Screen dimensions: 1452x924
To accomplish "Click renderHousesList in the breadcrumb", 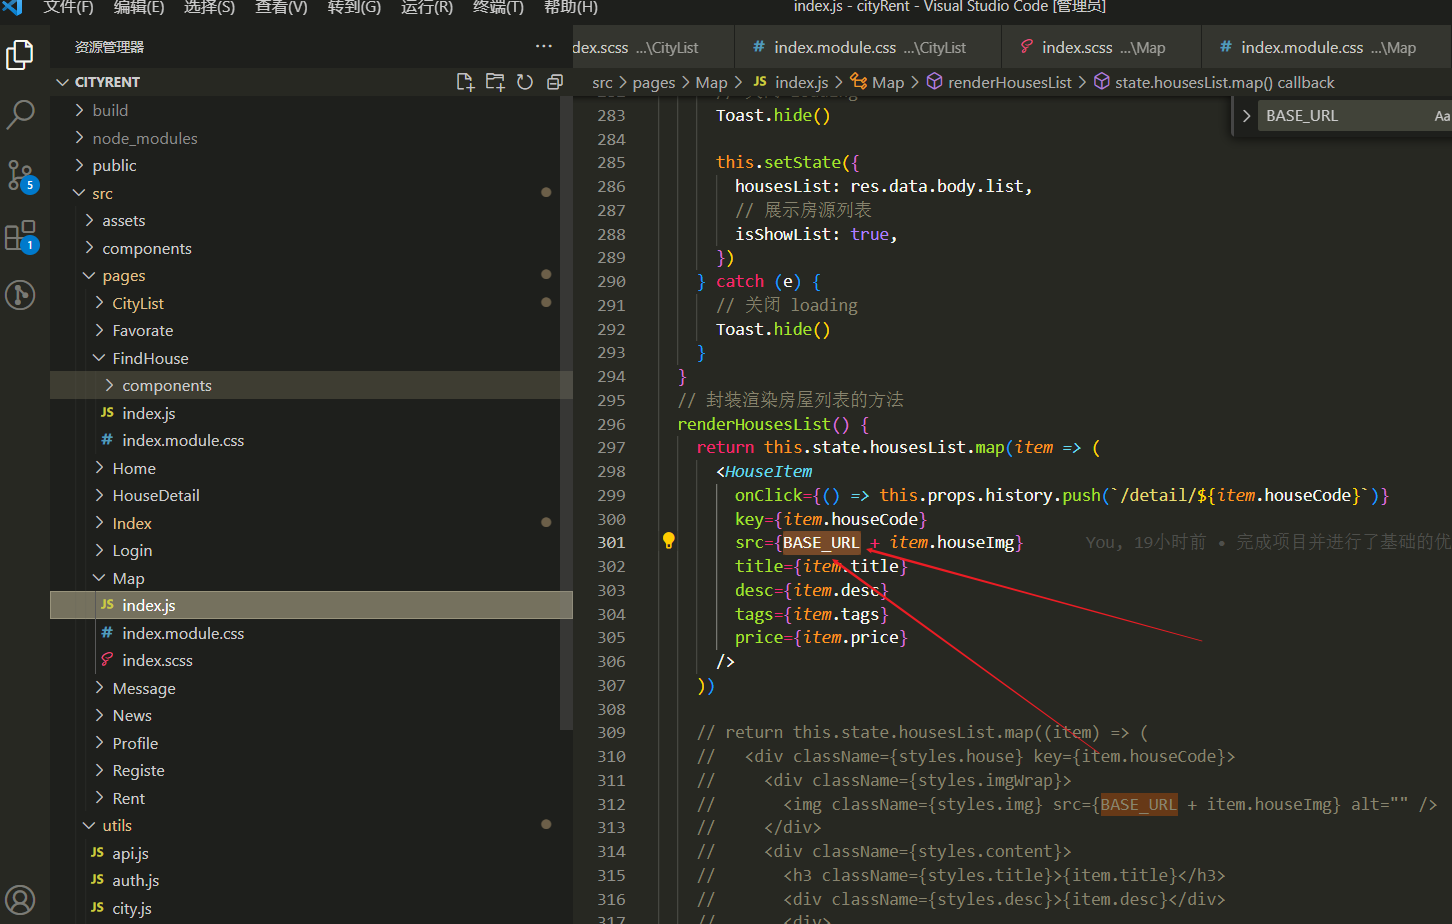I will [1009, 83].
